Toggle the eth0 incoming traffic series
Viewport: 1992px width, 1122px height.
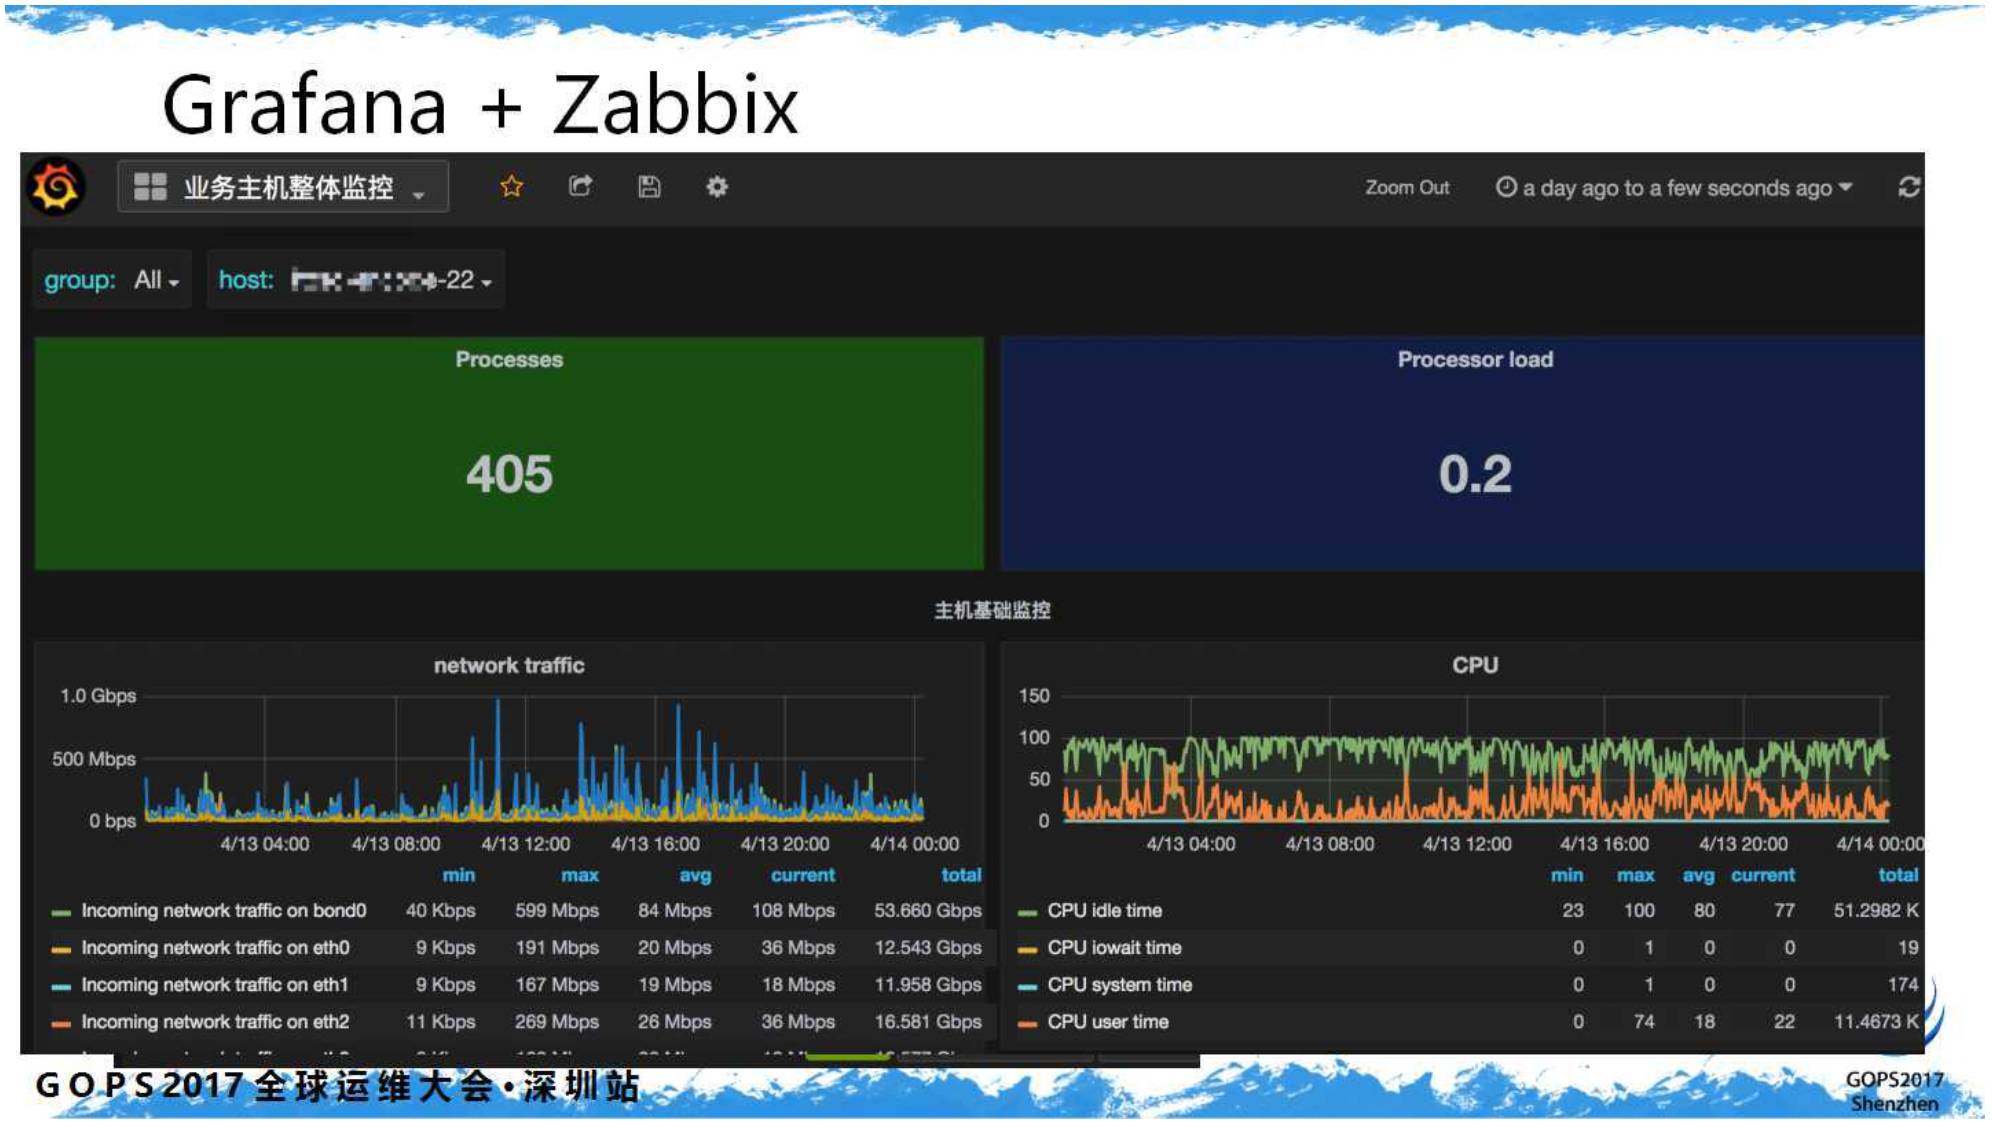[215, 948]
